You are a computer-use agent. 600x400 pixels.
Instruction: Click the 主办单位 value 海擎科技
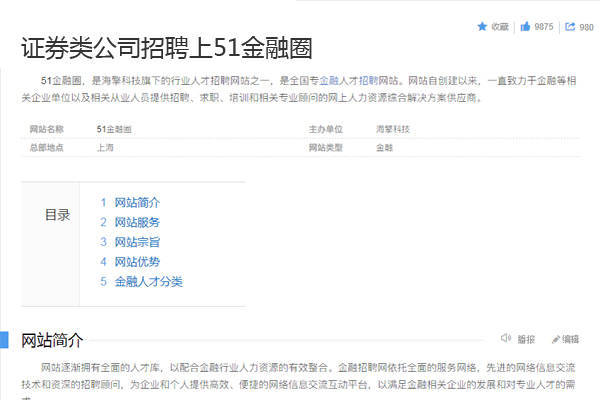click(x=393, y=129)
